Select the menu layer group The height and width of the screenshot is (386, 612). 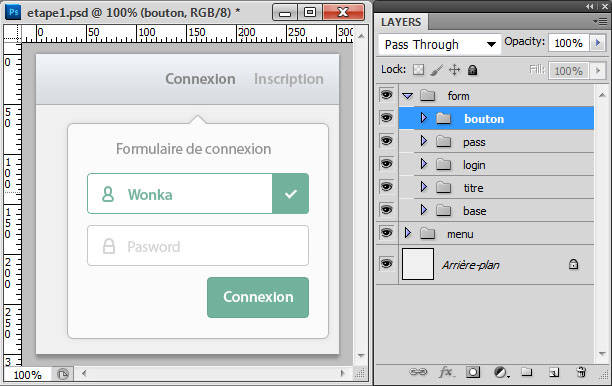[496, 233]
